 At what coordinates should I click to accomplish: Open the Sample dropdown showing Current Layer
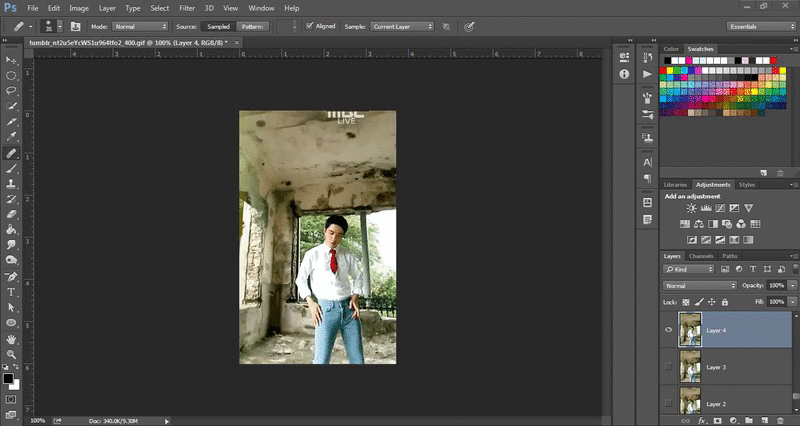401,26
